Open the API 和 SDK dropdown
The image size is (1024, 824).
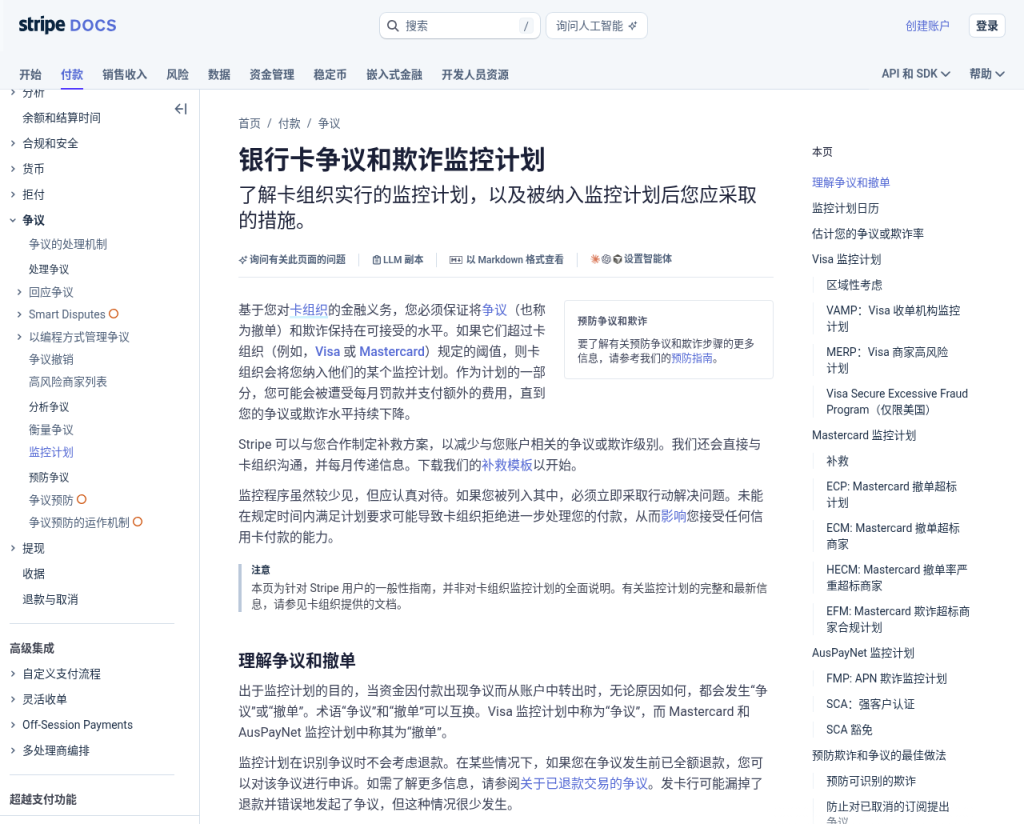tap(916, 74)
